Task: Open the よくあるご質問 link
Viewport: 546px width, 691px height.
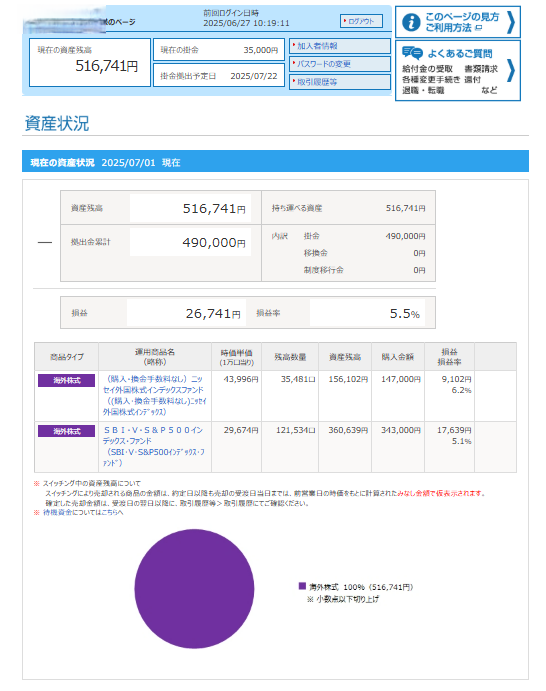Action: click(x=460, y=54)
